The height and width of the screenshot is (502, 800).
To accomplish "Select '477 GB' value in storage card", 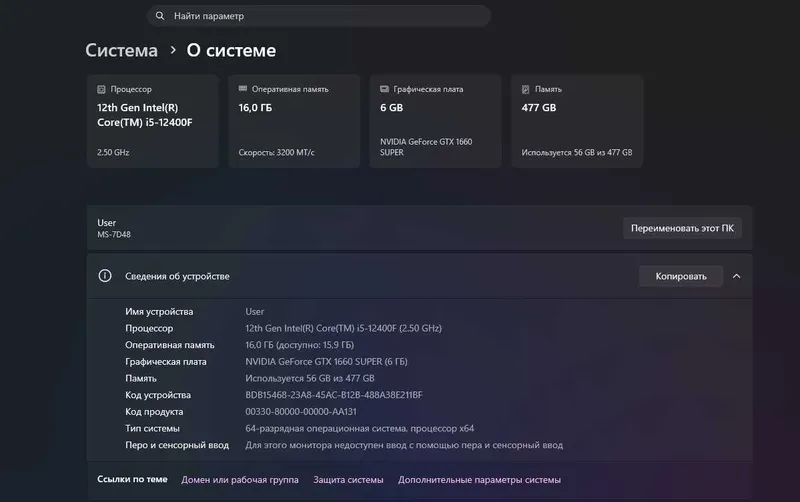I will (539, 108).
